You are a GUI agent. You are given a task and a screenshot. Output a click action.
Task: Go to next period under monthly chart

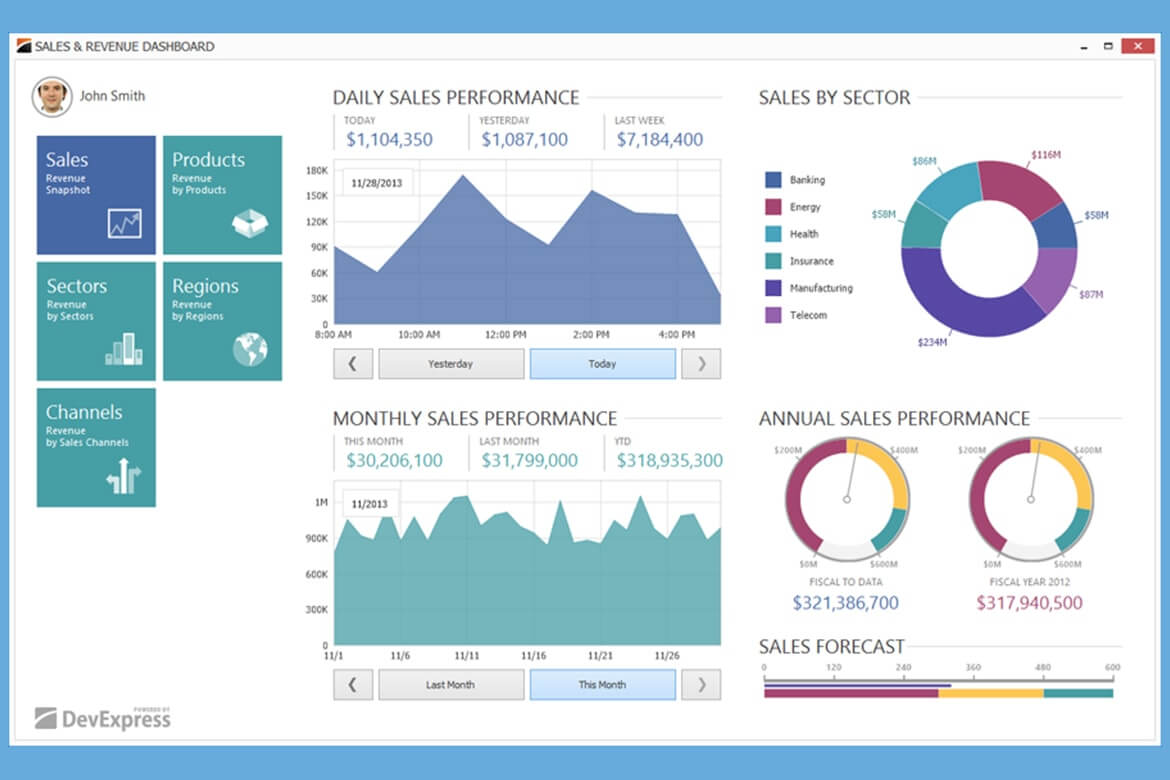[701, 685]
